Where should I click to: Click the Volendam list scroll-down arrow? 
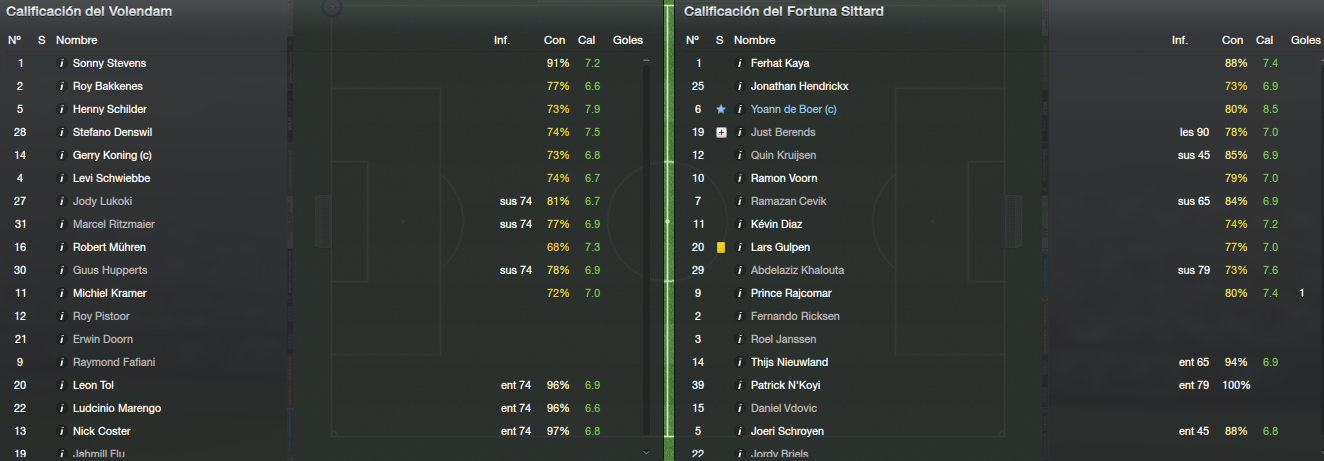click(x=646, y=453)
